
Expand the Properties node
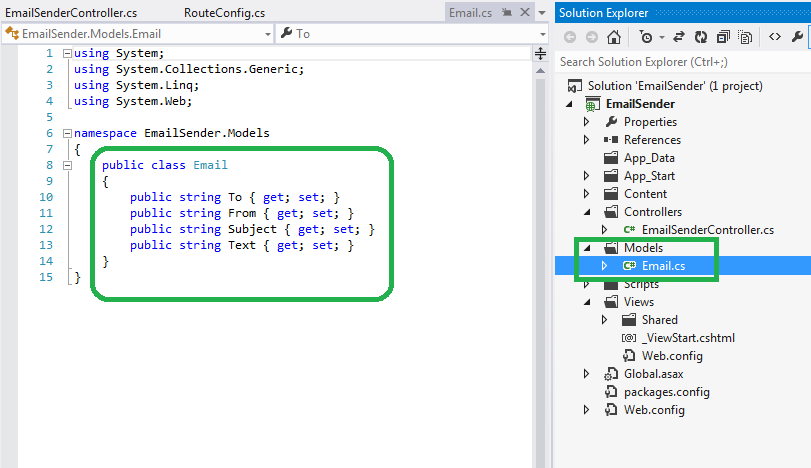pyautogui.click(x=587, y=122)
